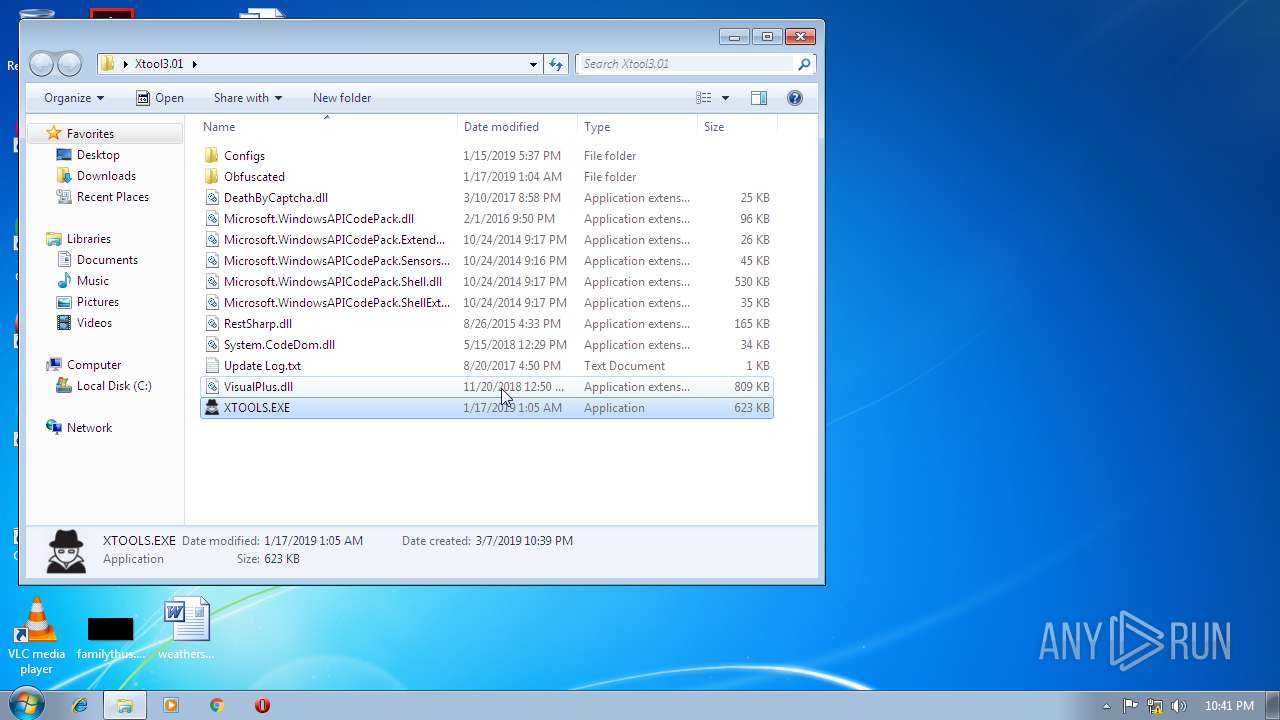
Task: Select the Update Log.txt file icon
Action: pos(211,366)
